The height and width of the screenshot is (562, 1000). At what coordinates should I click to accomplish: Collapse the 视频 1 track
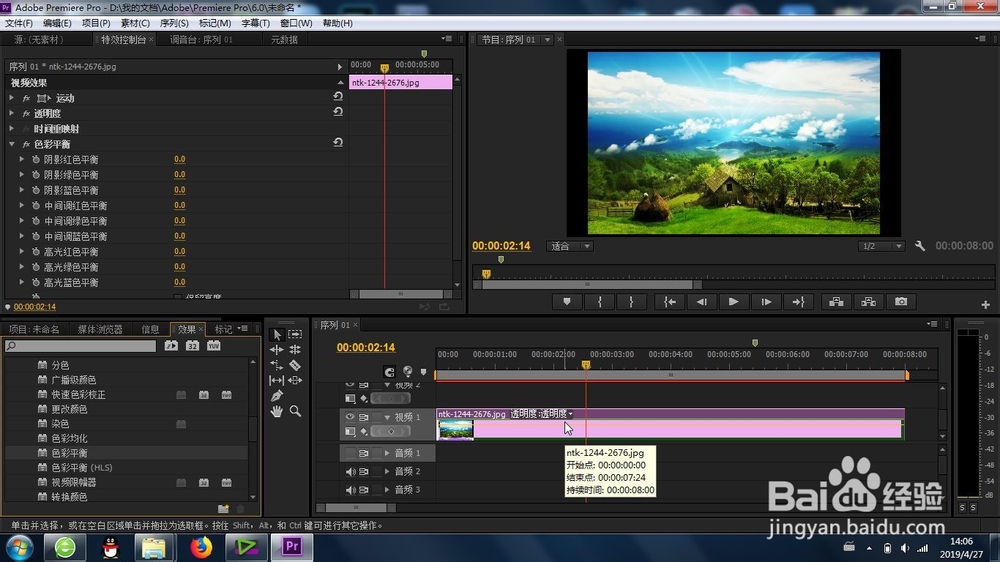[x=386, y=417]
